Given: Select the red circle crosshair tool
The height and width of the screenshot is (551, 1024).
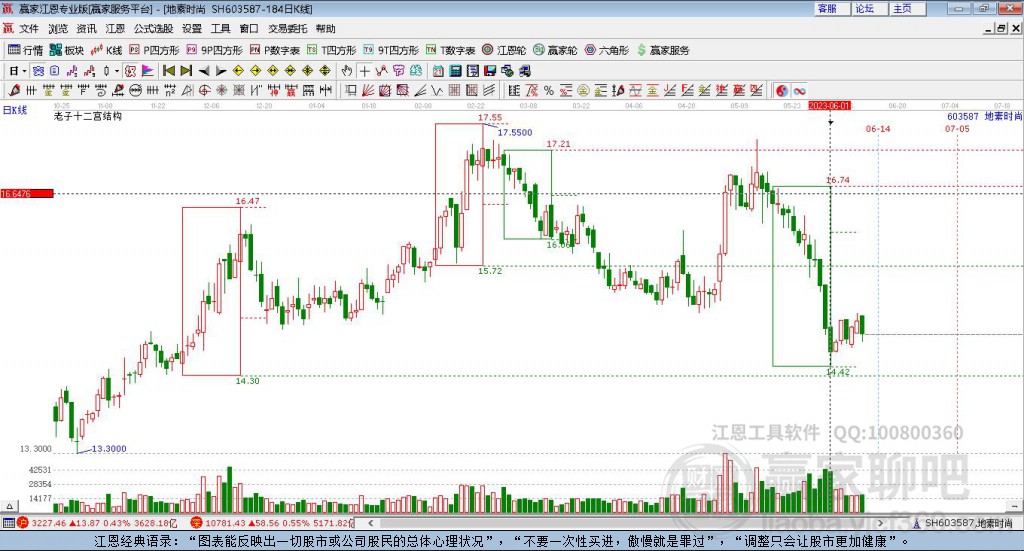Looking at the screenshot, I should [204, 90].
